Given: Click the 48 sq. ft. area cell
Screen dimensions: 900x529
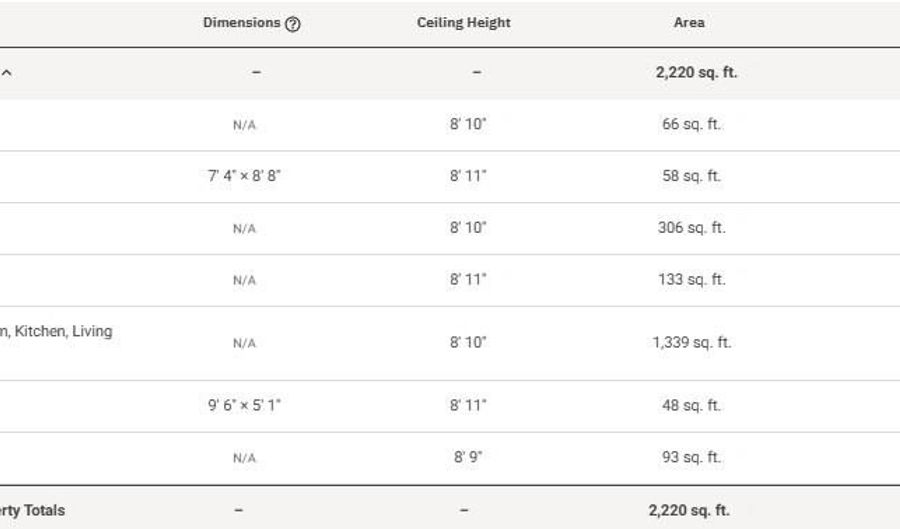Looking at the screenshot, I should (691, 405).
